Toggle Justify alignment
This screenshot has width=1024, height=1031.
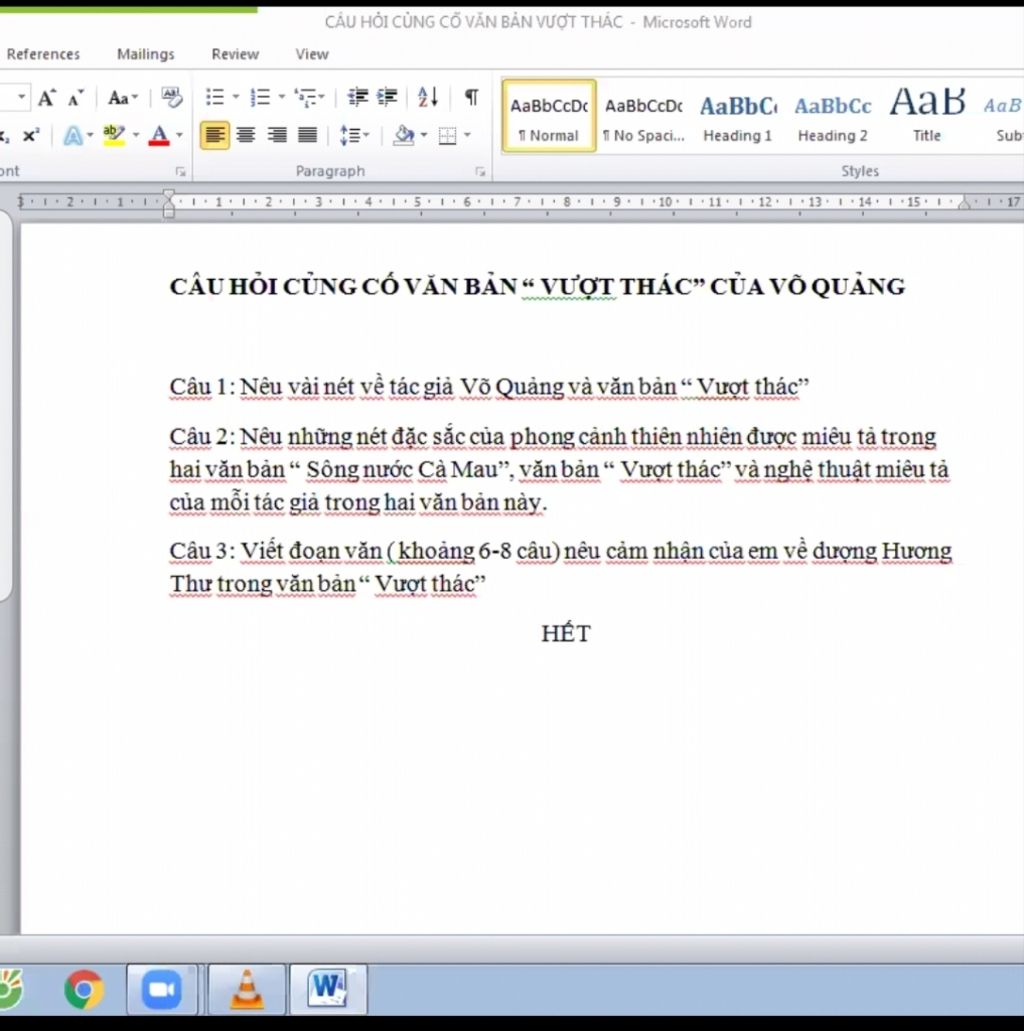click(307, 135)
